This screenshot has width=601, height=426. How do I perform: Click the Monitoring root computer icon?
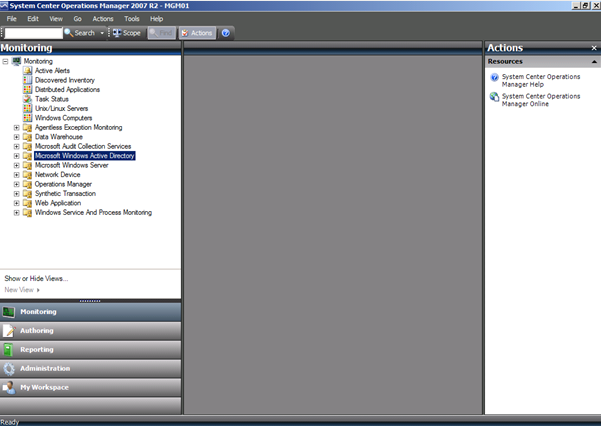[x=16, y=61]
